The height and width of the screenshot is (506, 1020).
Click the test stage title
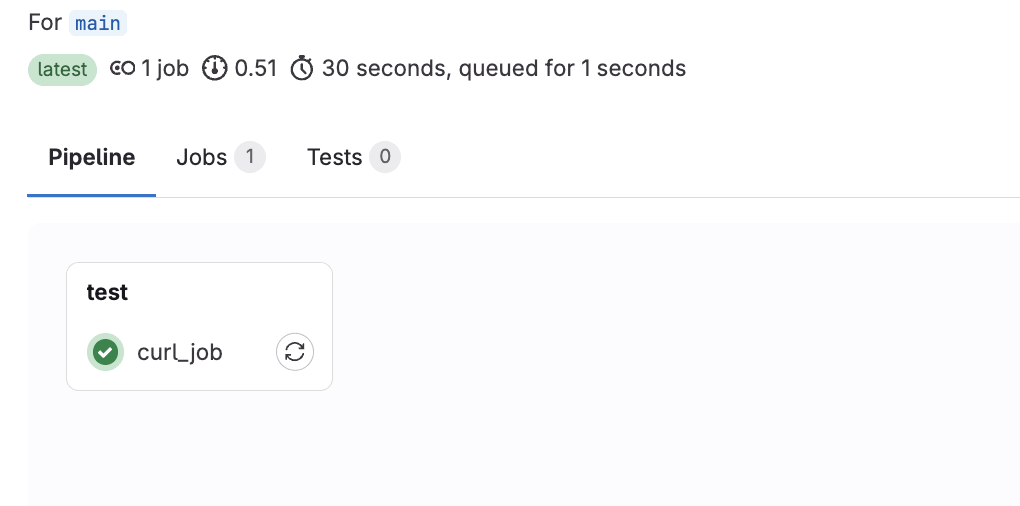[x=107, y=293]
